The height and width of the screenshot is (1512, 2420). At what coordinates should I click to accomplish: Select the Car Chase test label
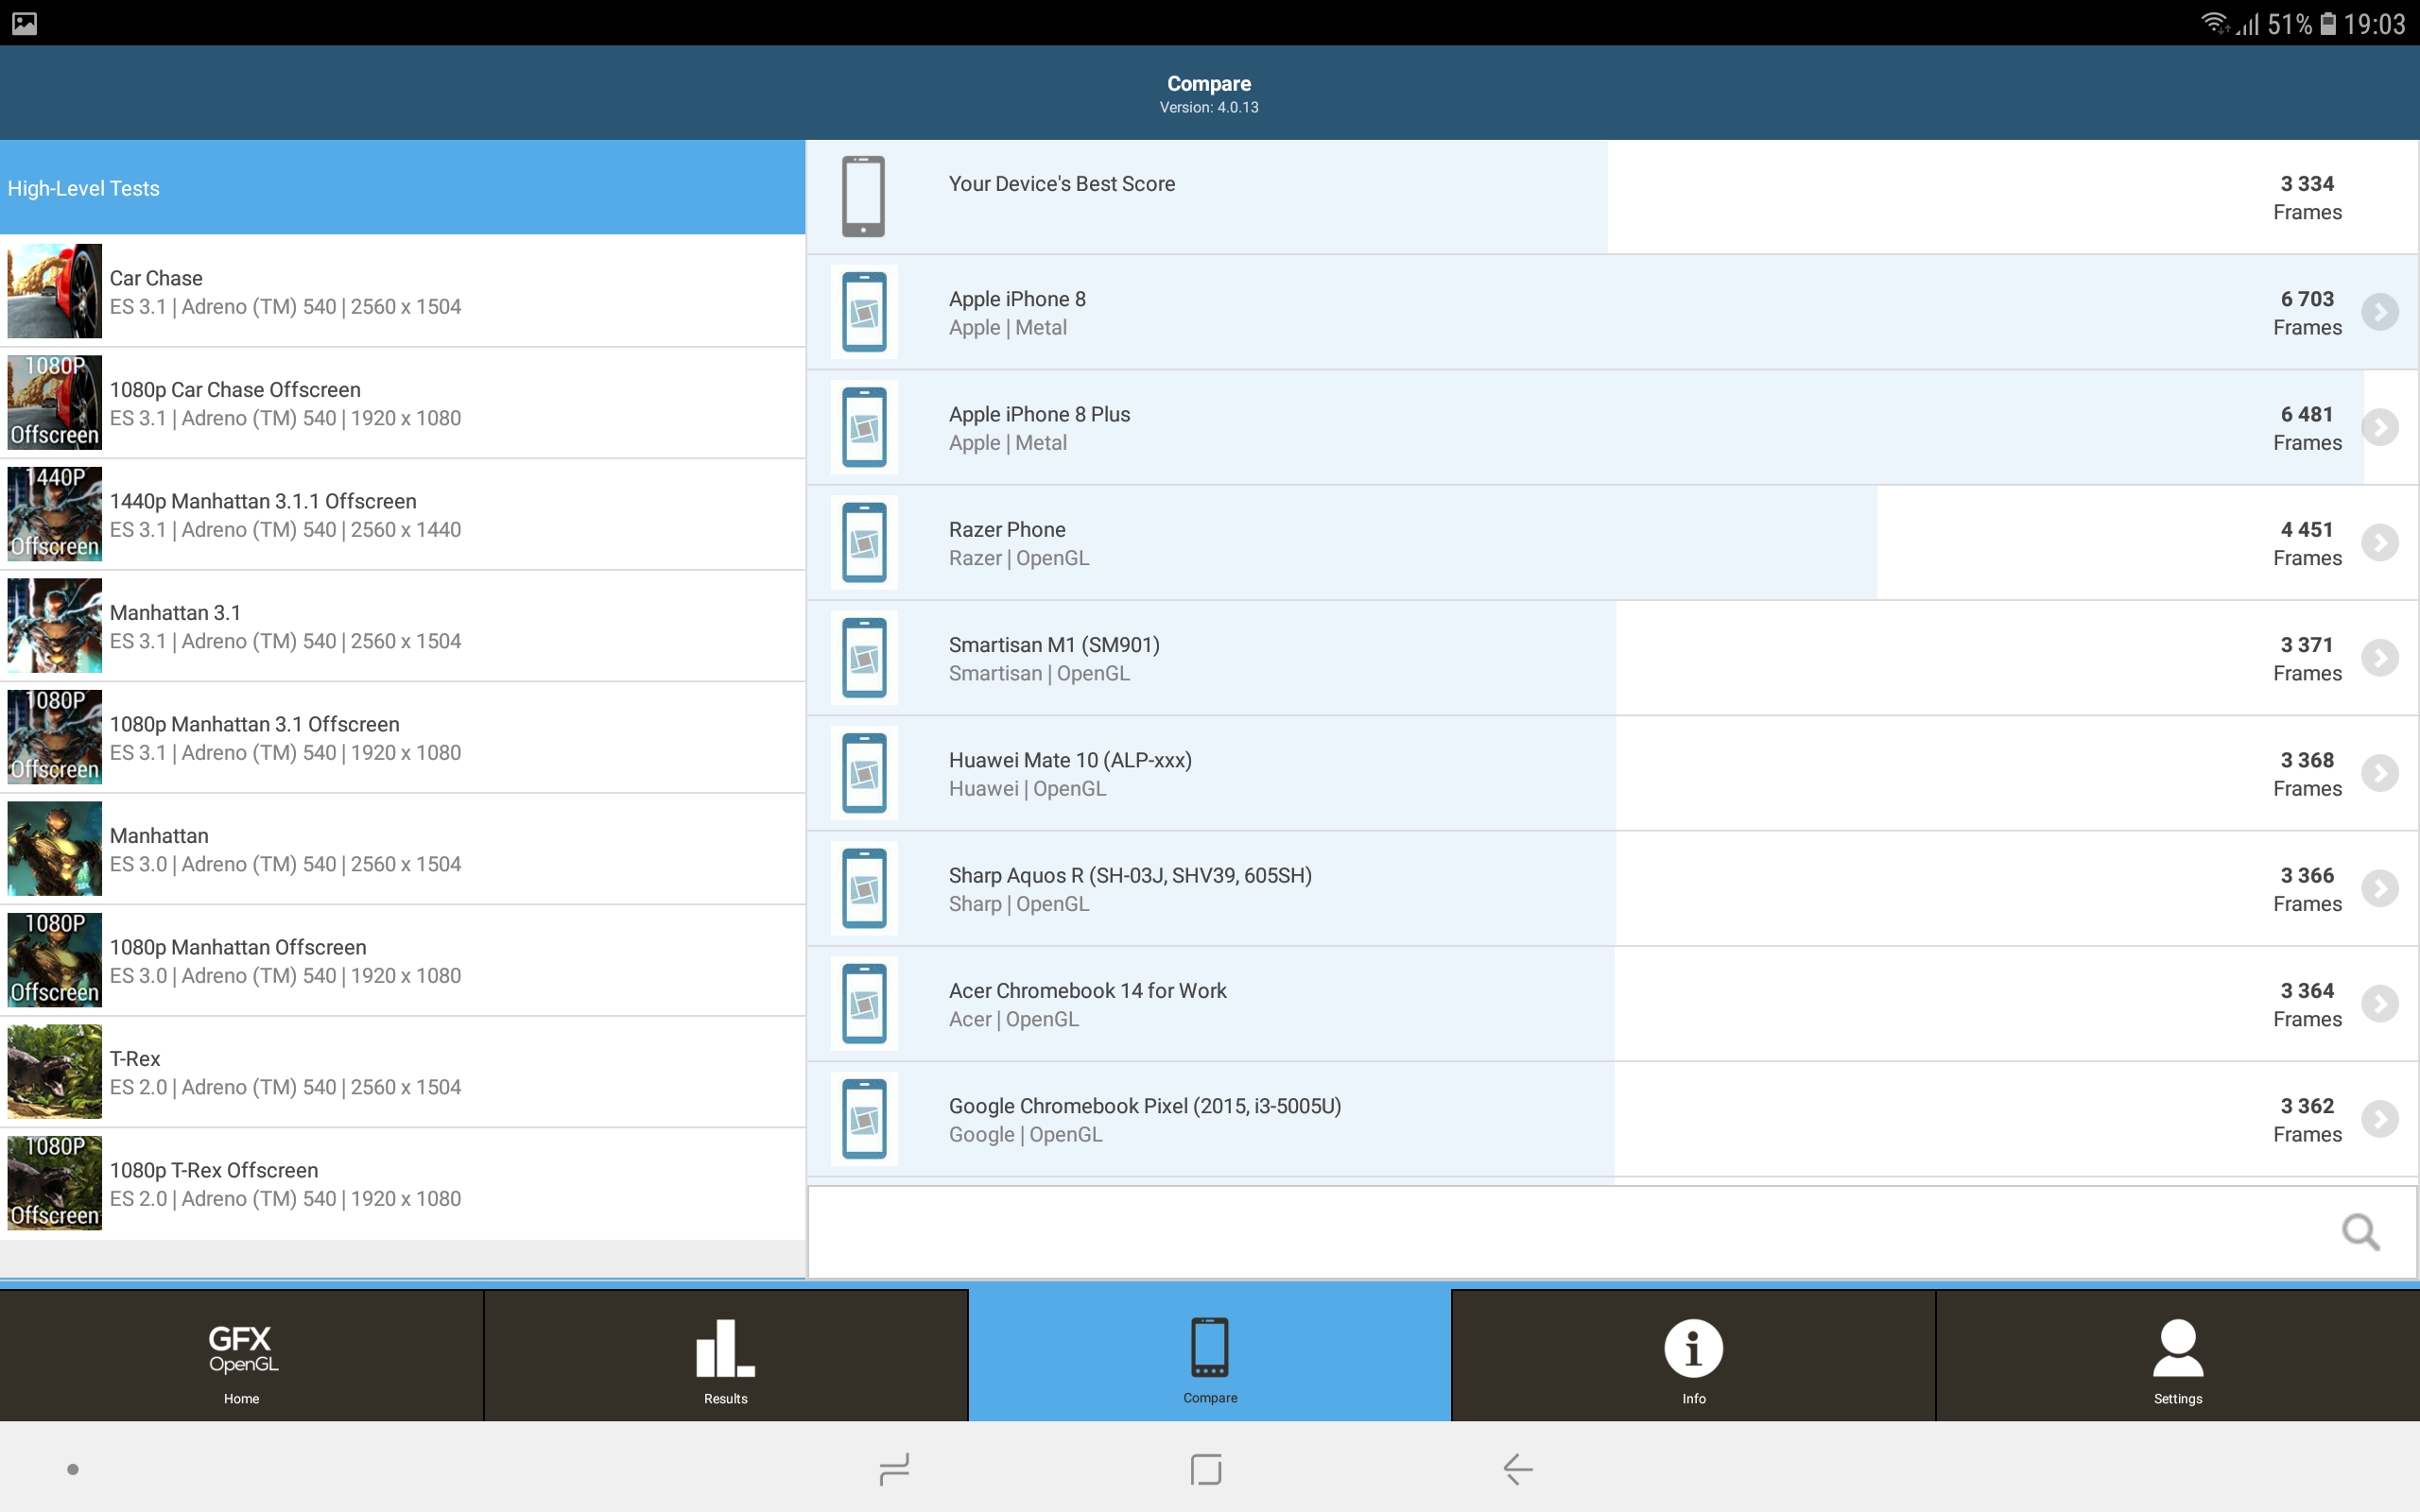[156, 278]
